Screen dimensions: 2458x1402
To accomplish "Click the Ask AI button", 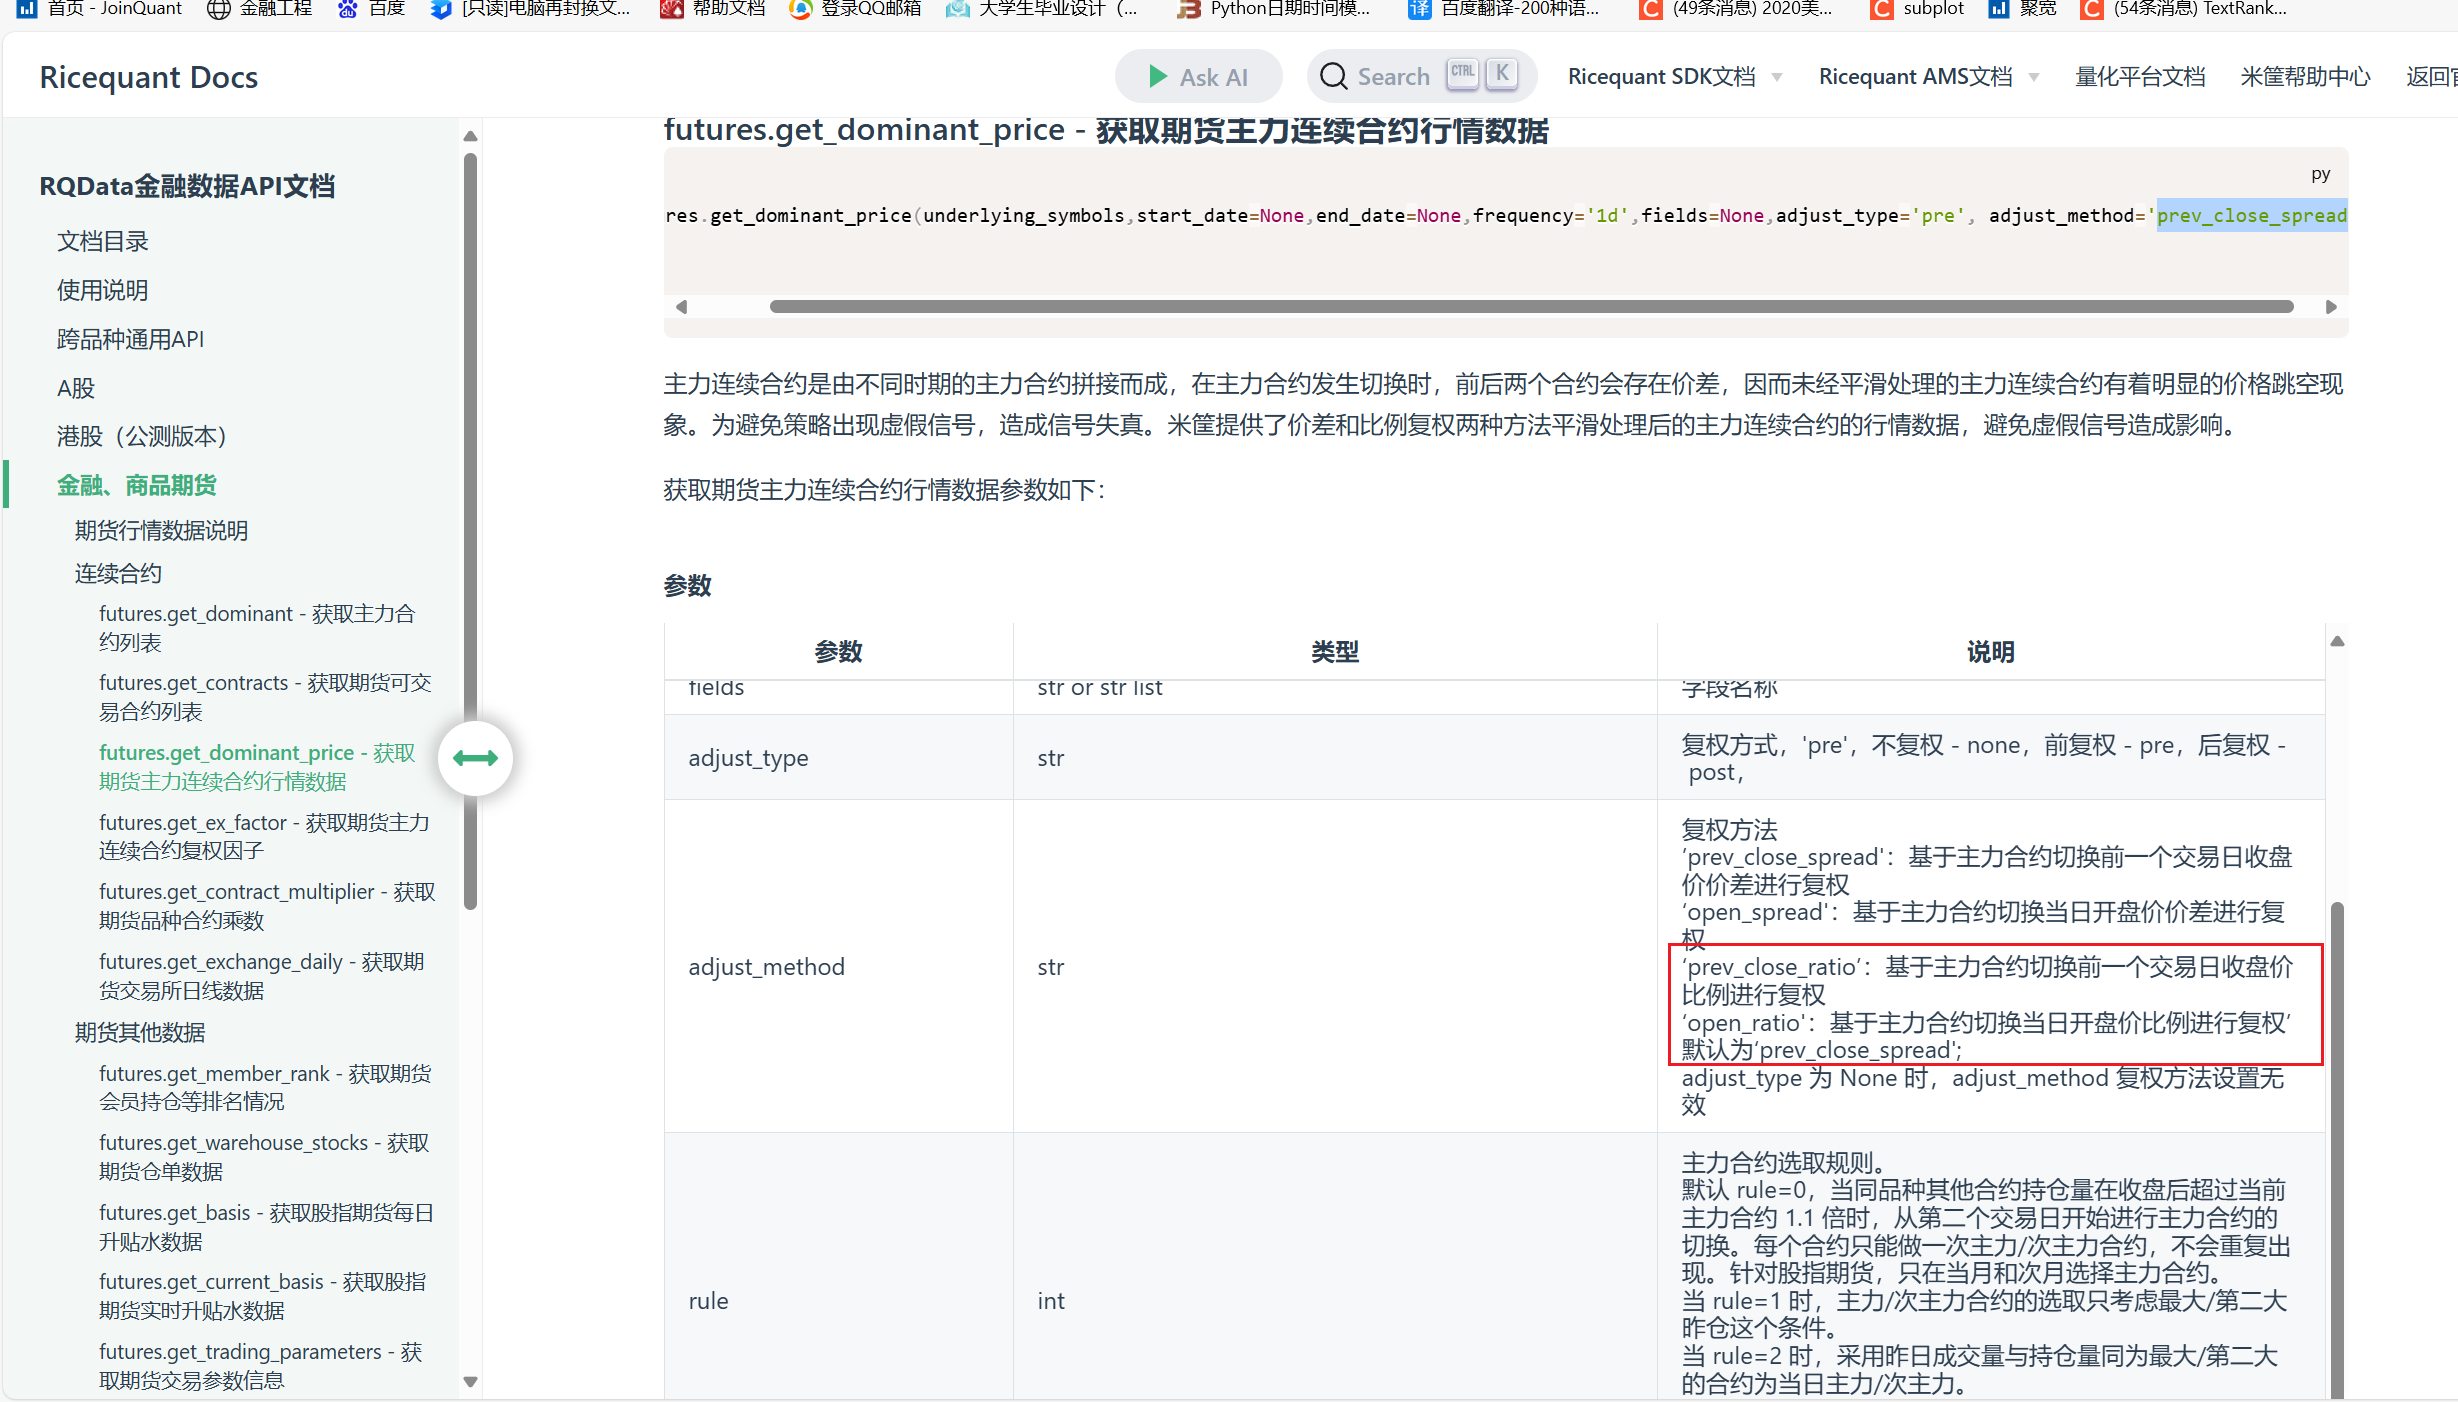I will coord(1198,77).
